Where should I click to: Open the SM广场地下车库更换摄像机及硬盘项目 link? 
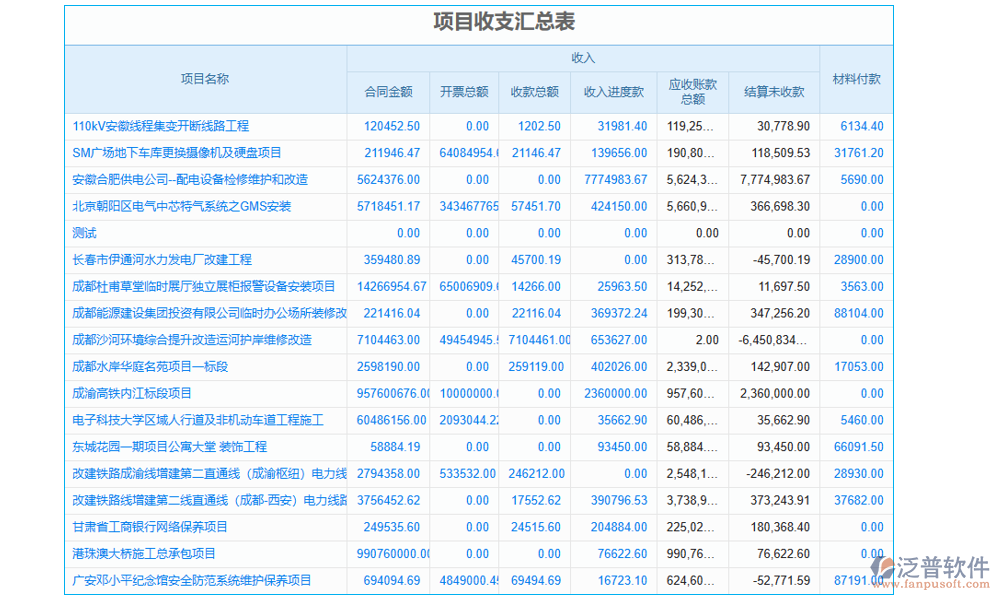pyautogui.click(x=177, y=153)
